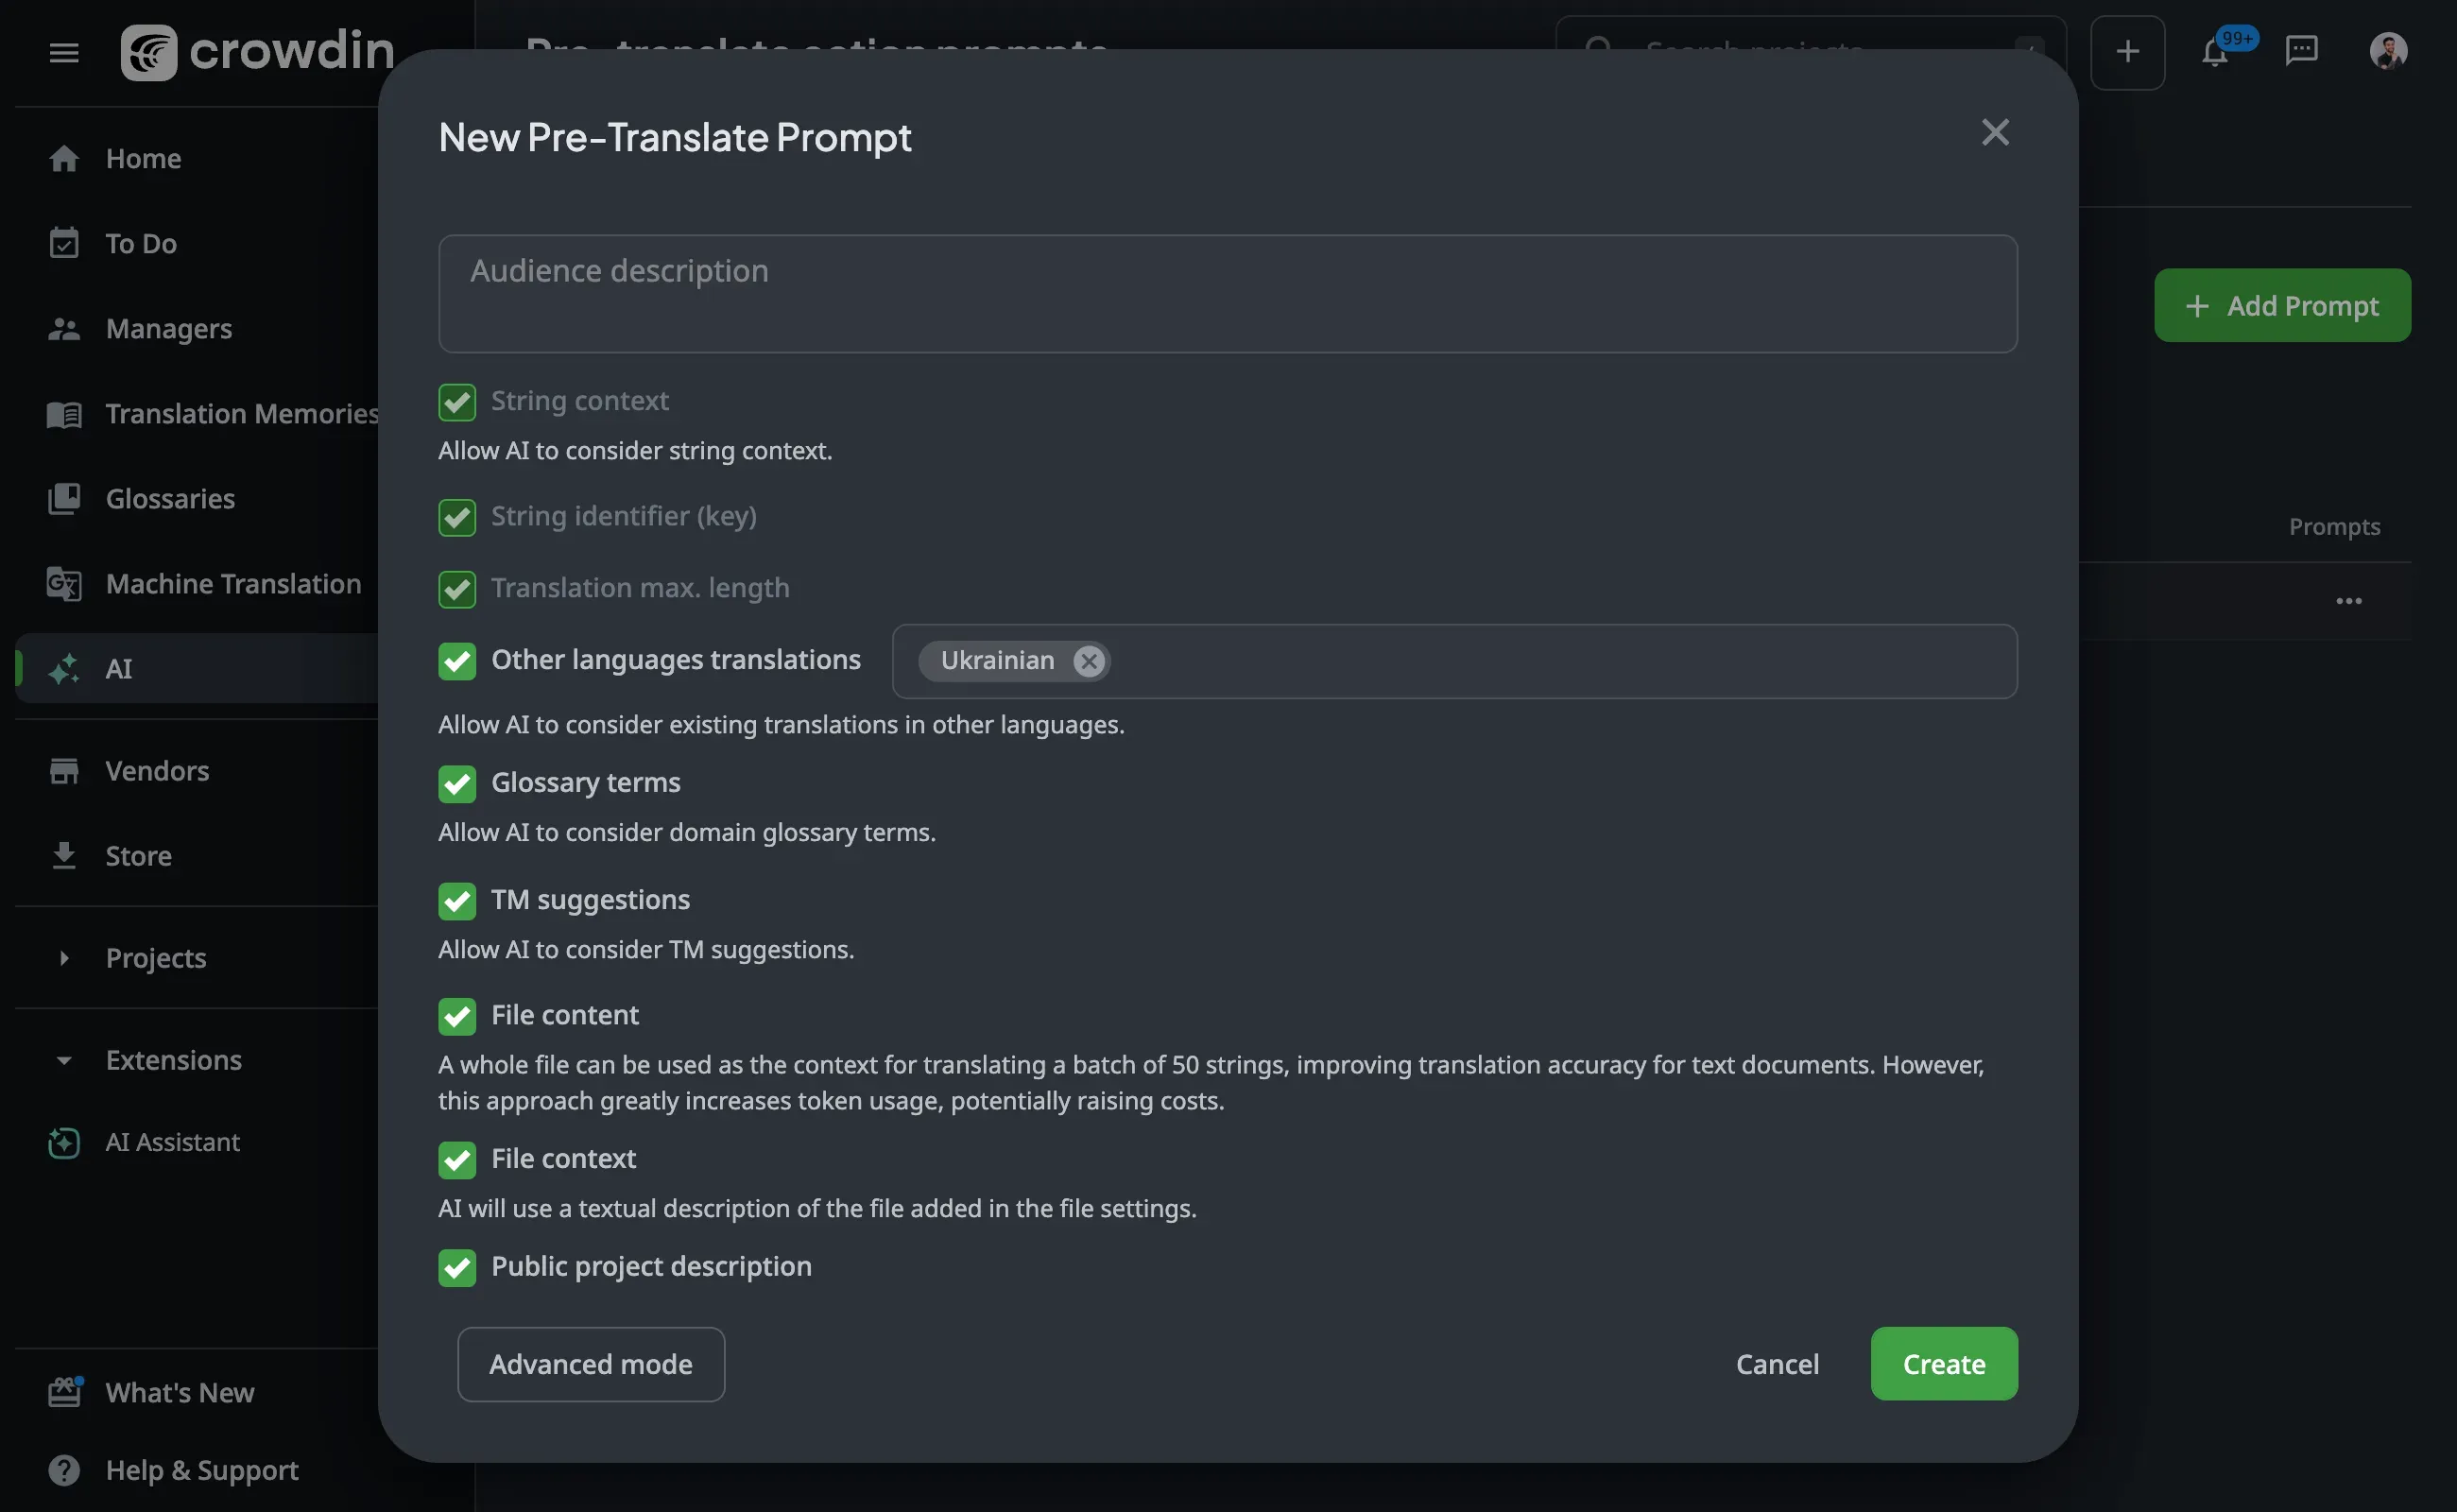Toggle the File content checkbox

[457, 1016]
